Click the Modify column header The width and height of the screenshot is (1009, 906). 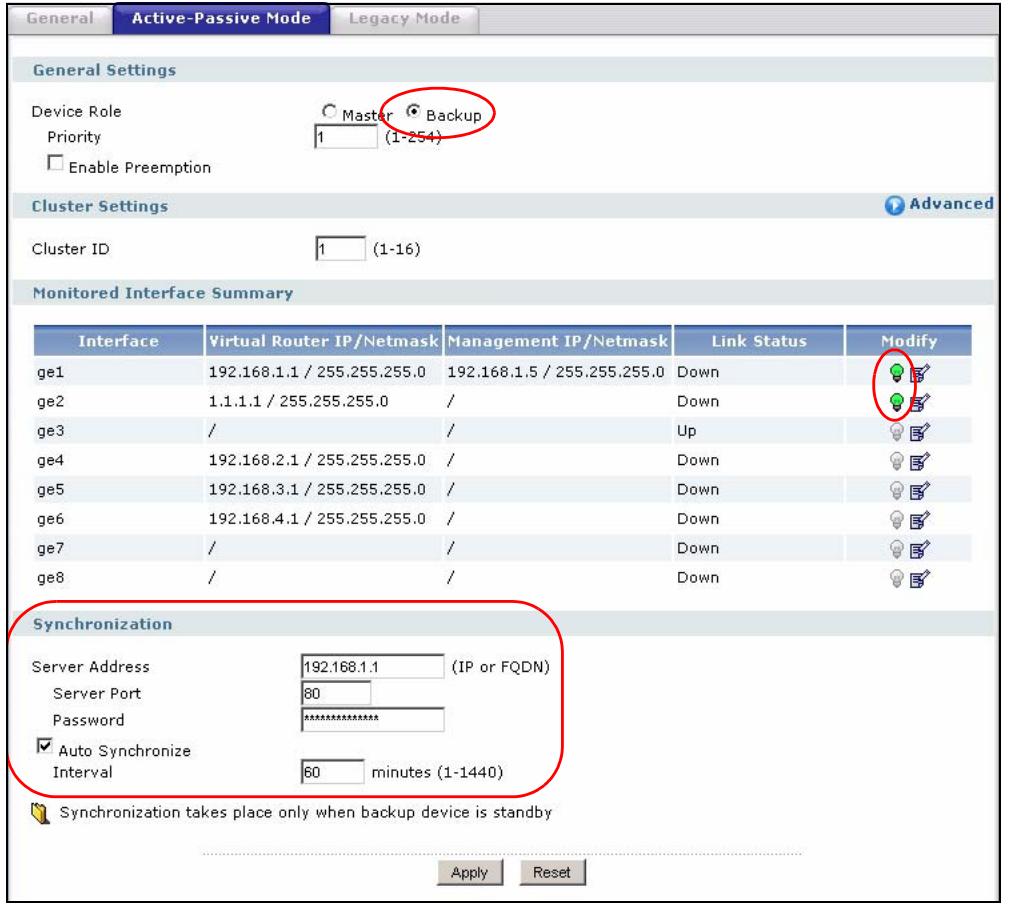pyautogui.click(x=909, y=341)
